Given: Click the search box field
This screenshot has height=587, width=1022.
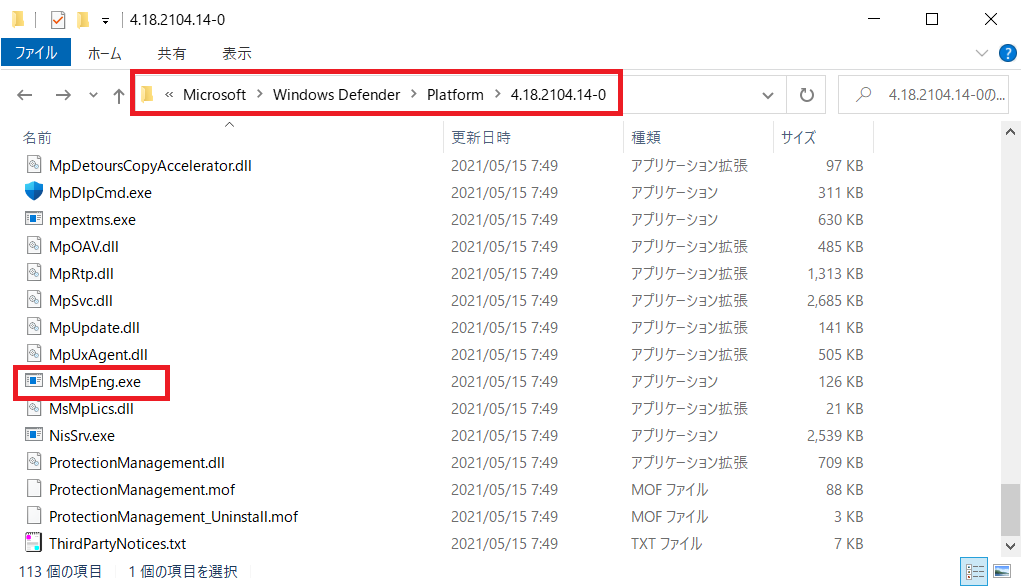Looking at the screenshot, I should pyautogui.click(x=923, y=95).
